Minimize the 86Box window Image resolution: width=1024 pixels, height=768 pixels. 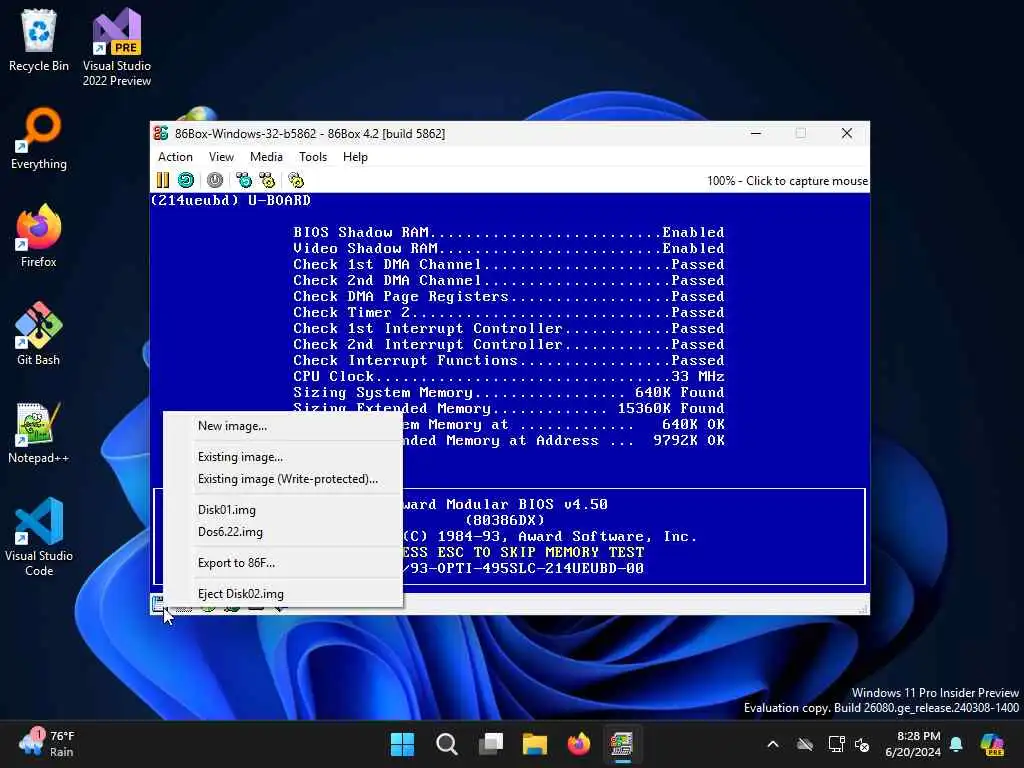756,133
